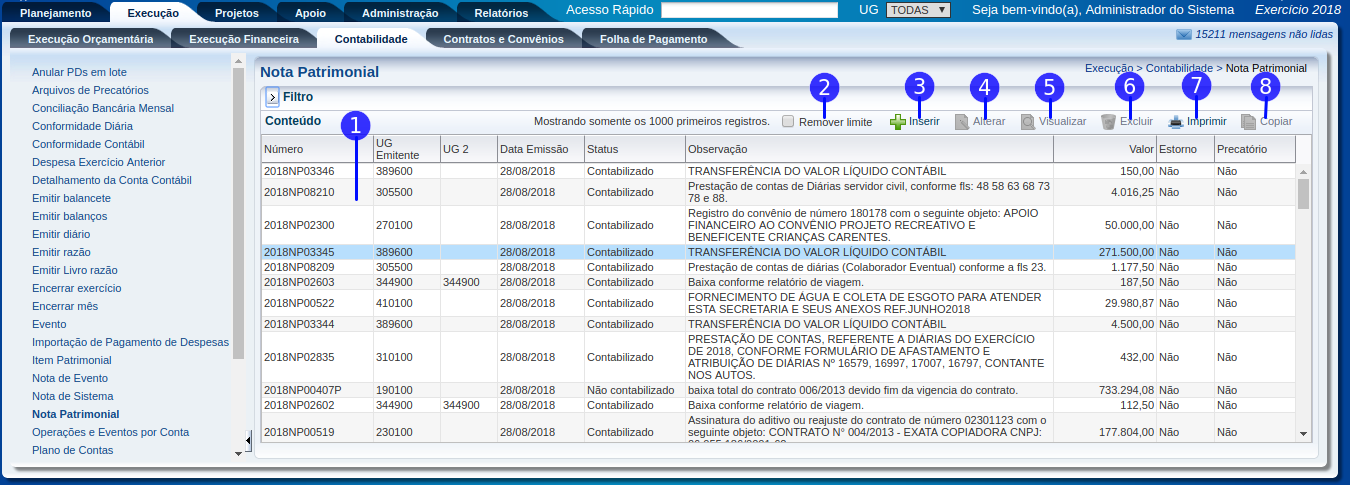Viewport: 1350px width, 485px height.
Task: Open the UG TODAS dropdown
Action: (917, 10)
